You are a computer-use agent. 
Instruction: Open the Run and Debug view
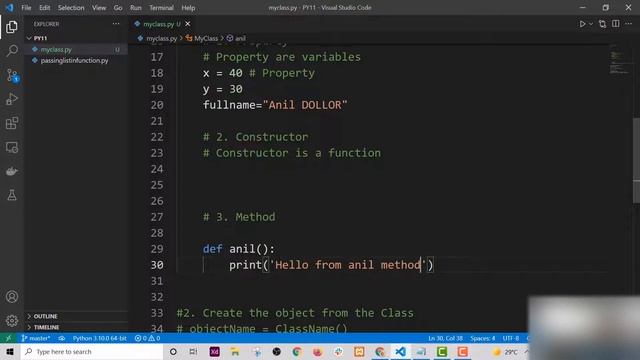pos(12,99)
